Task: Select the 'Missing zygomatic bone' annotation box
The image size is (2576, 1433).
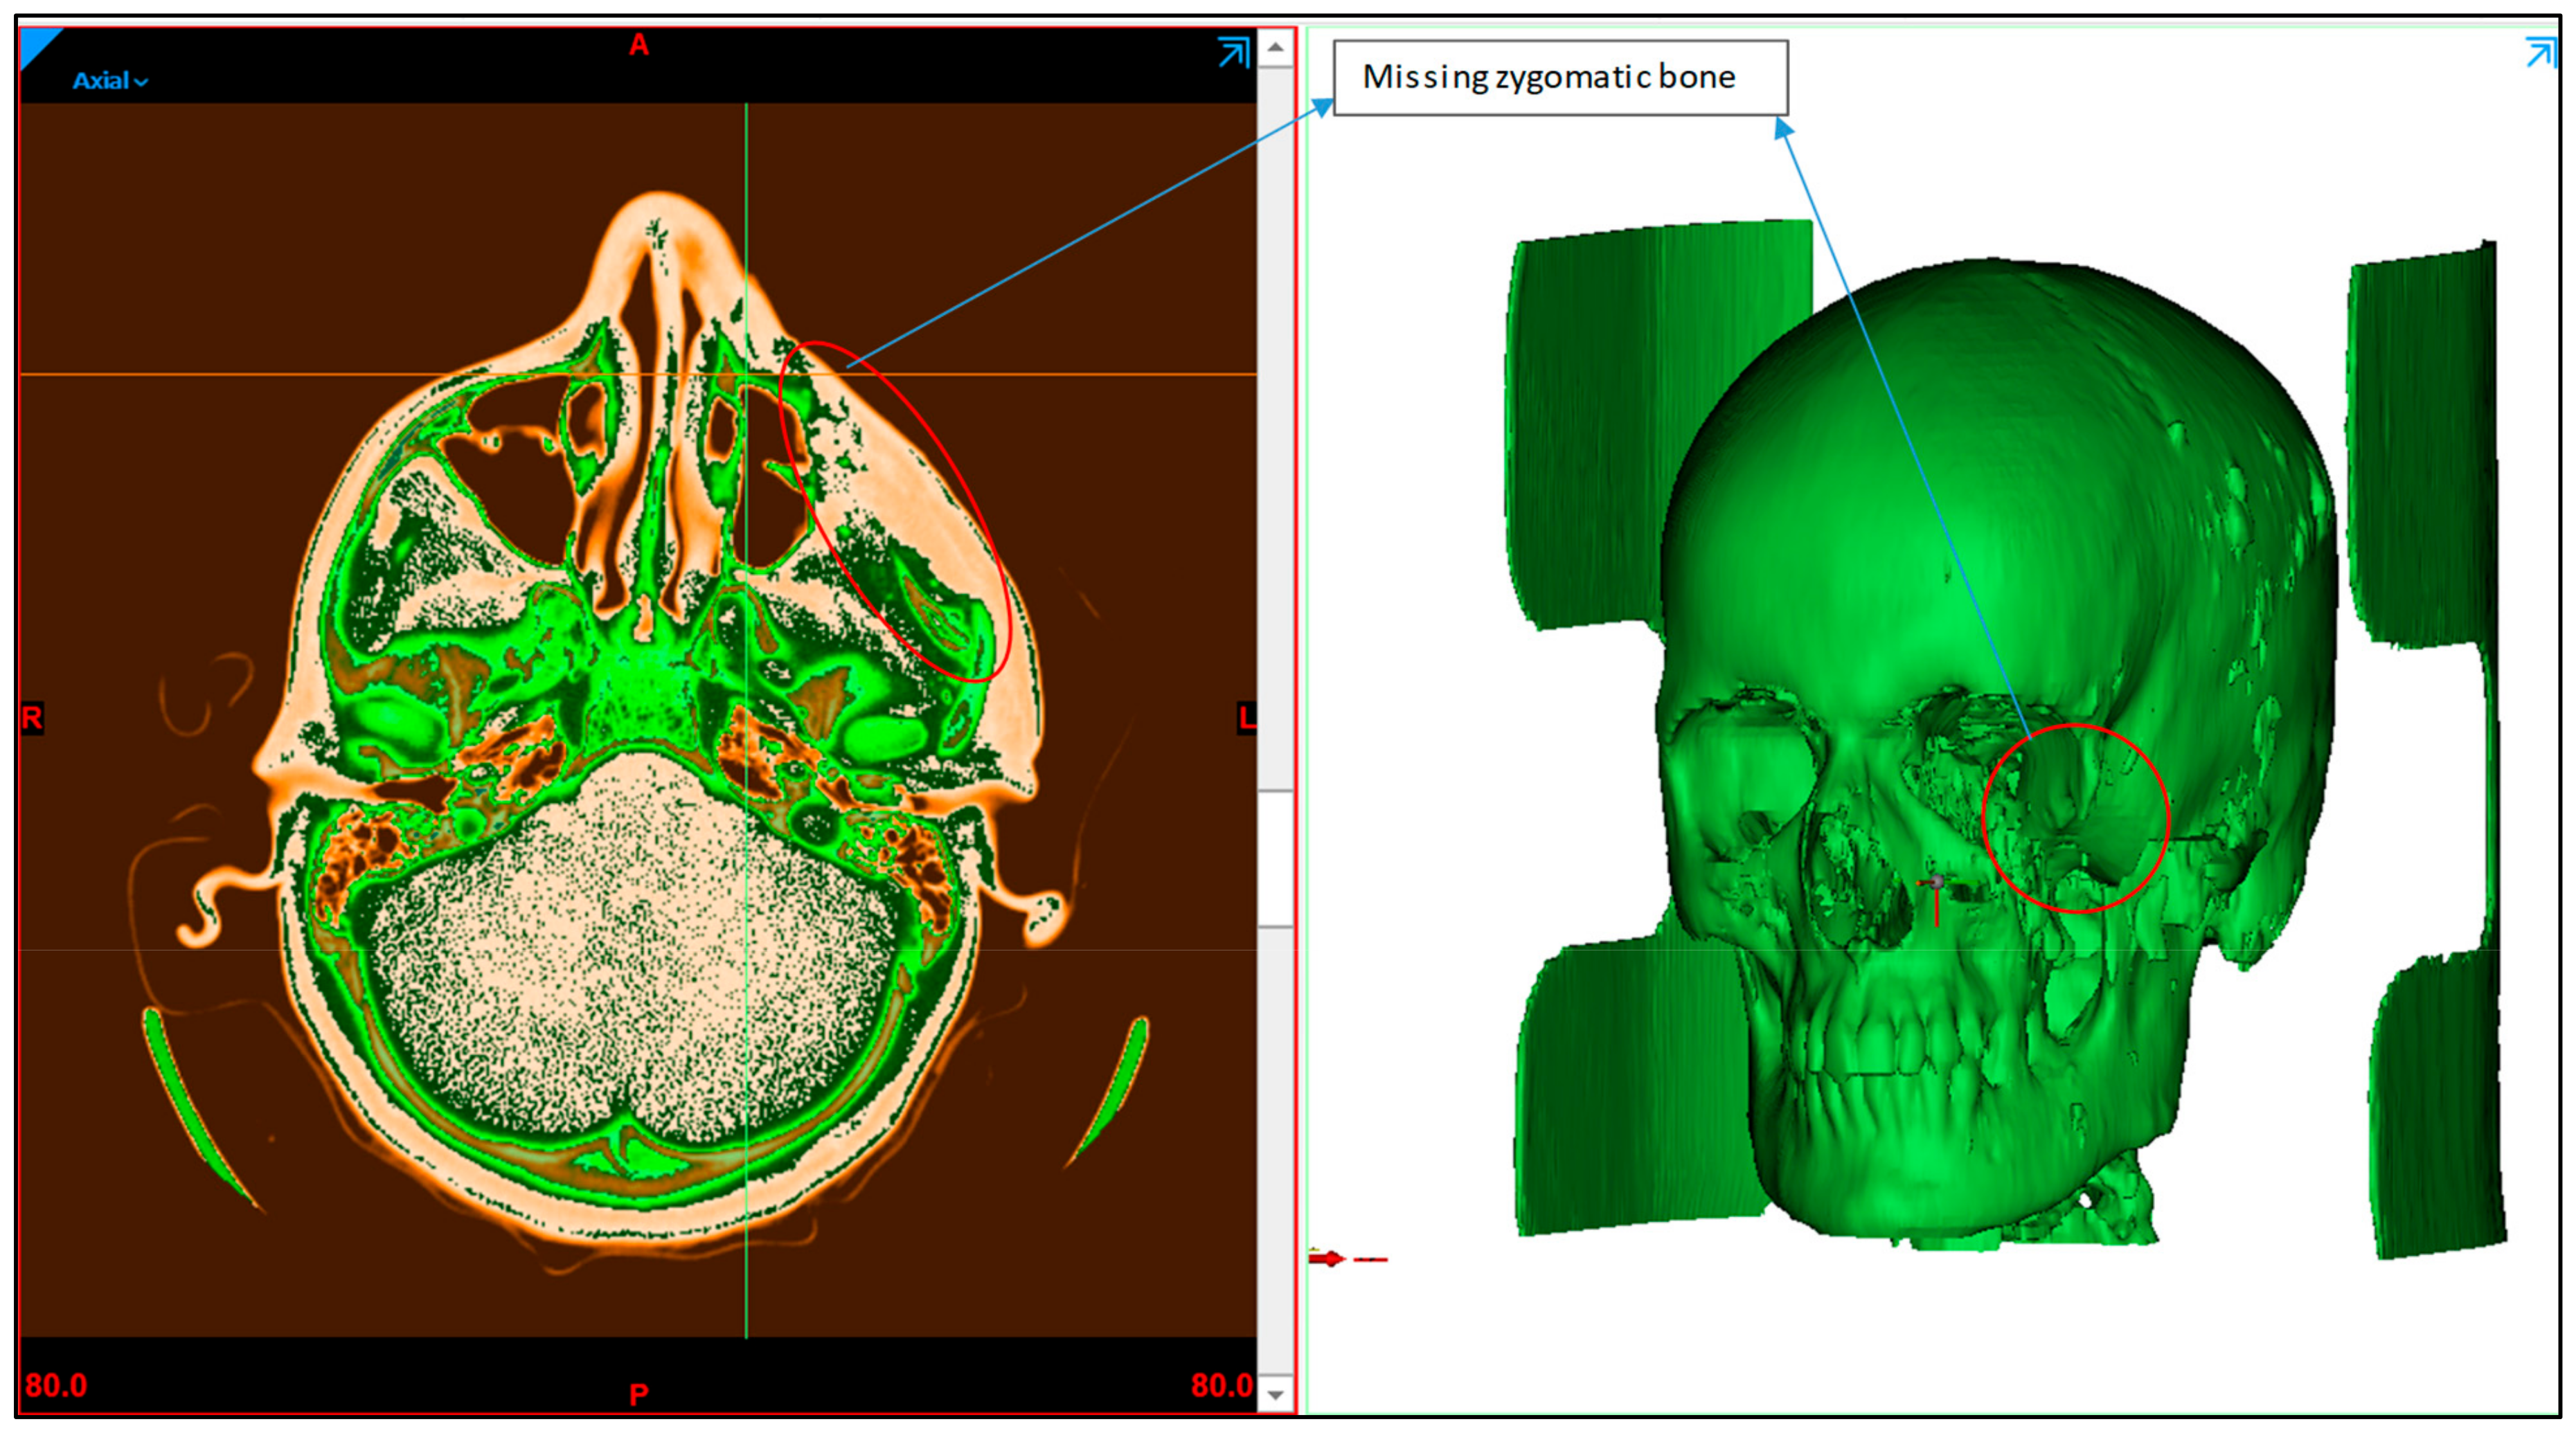Action: [1560, 78]
